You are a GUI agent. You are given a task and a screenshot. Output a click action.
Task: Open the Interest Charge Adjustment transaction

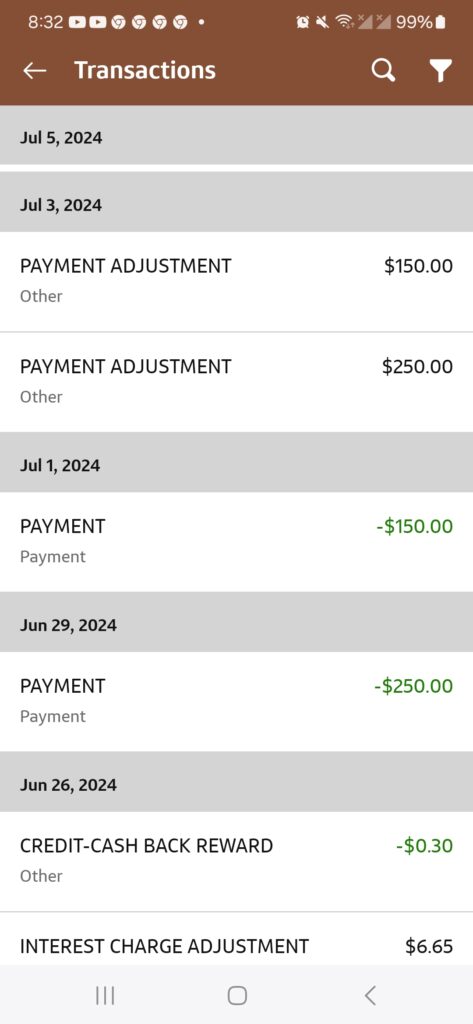pyautogui.click(x=236, y=939)
